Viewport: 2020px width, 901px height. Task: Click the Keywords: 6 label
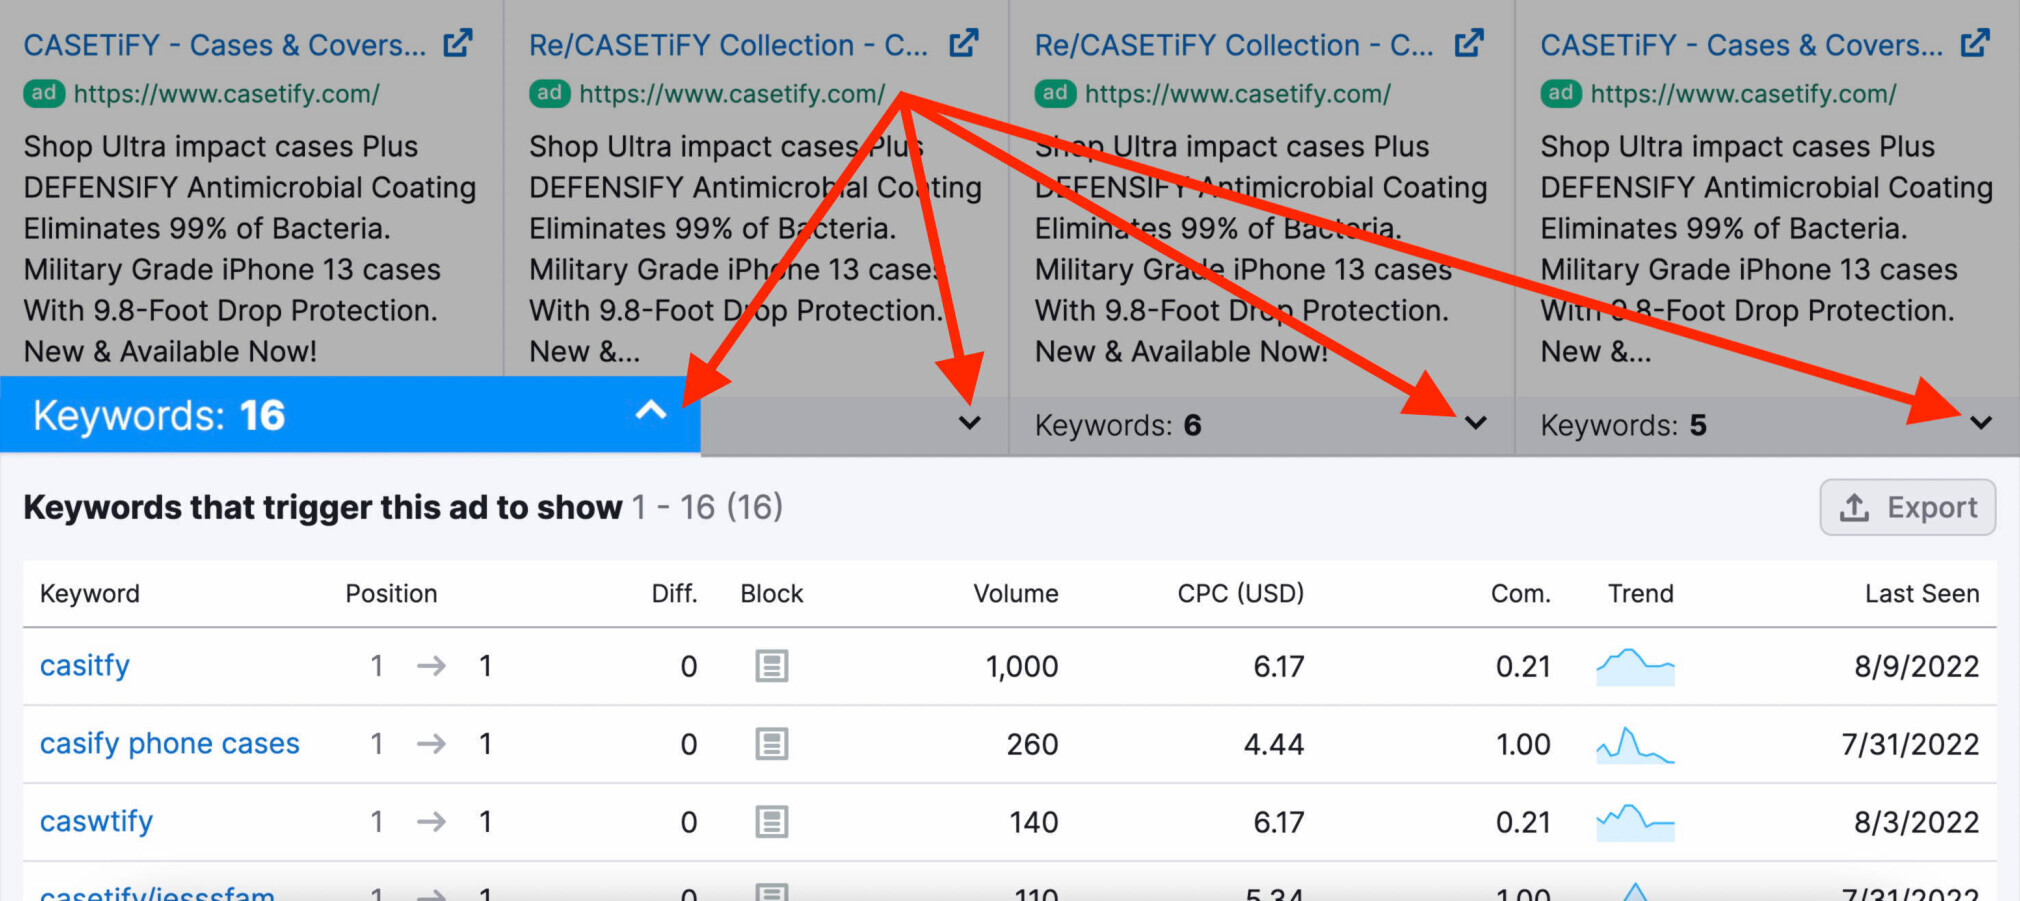(1118, 425)
